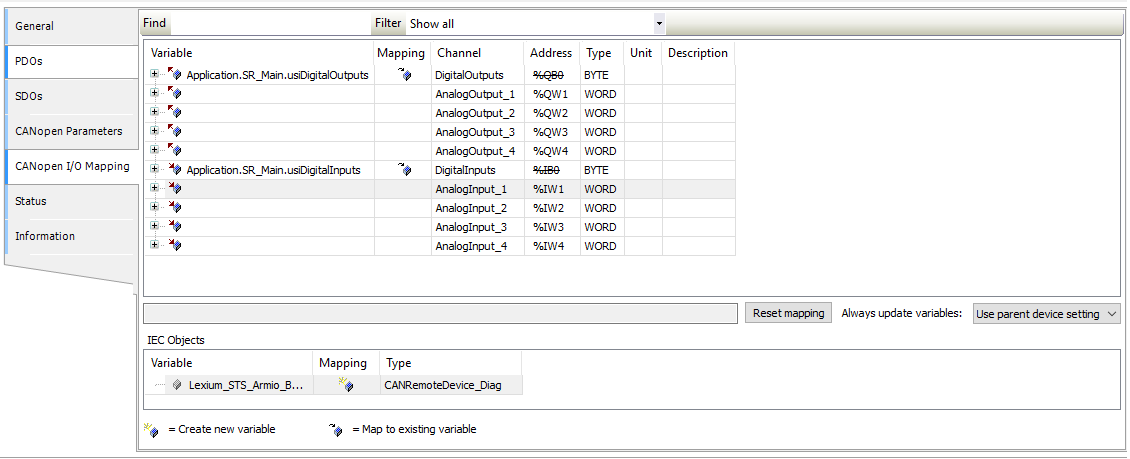
Task: Click the input channel icon for AnalogInput_1
Action: 175,189
